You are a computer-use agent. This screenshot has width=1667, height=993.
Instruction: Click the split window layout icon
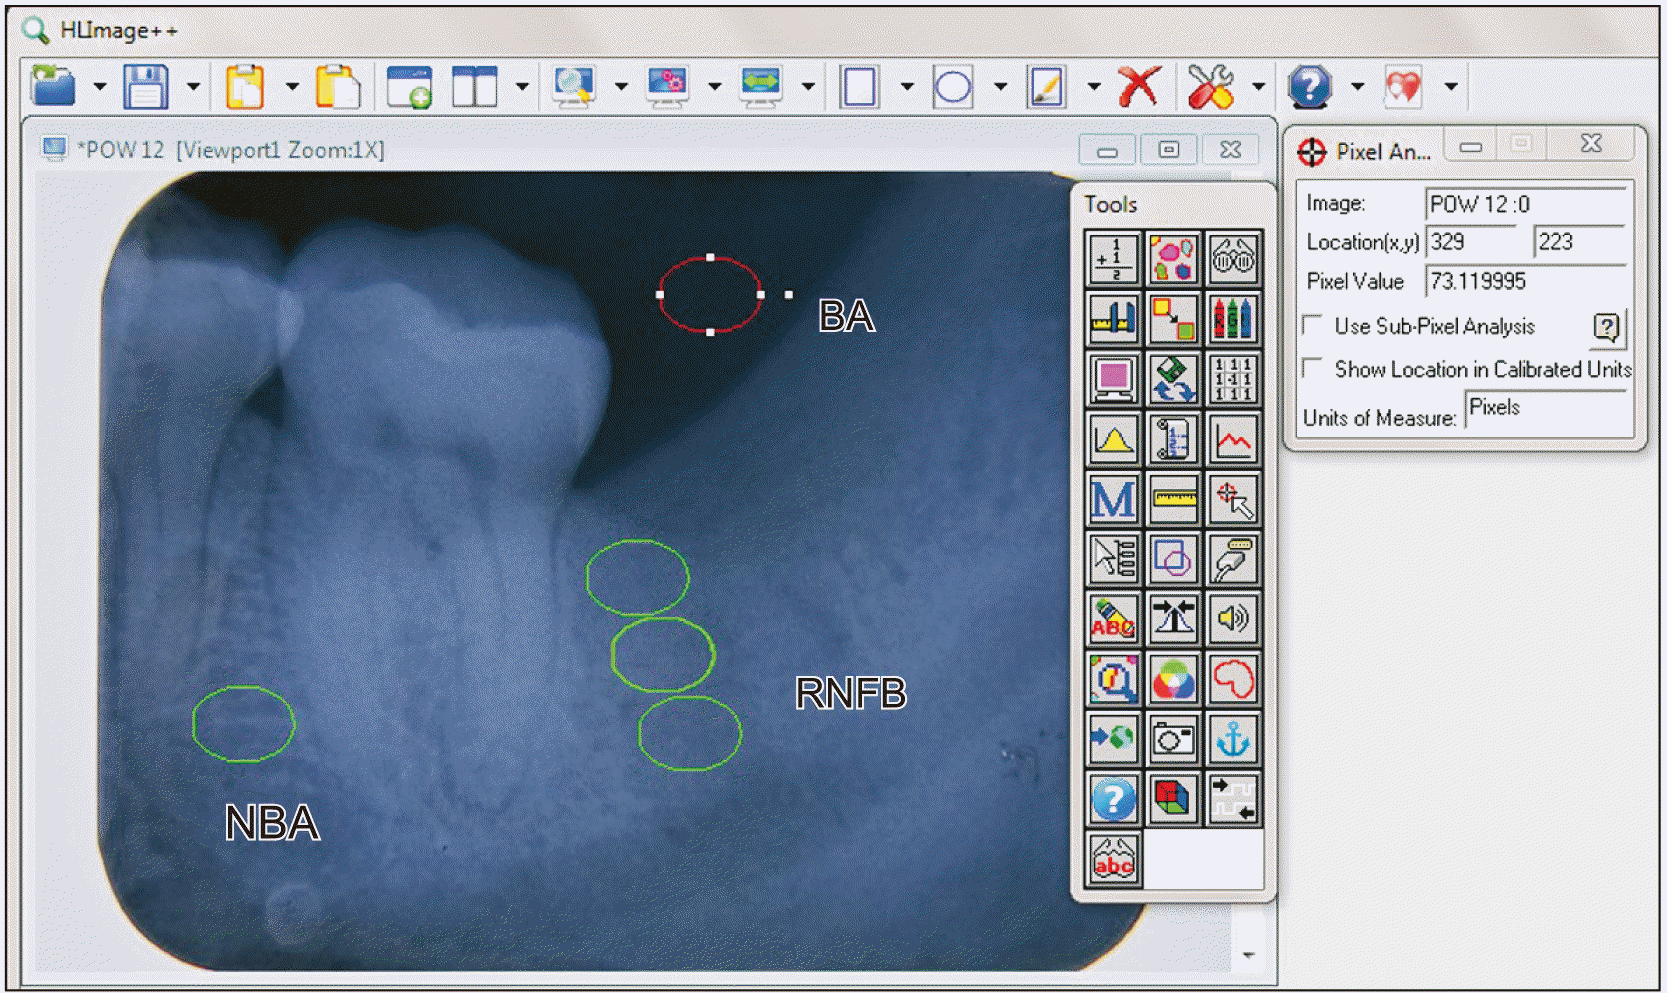coord(475,86)
